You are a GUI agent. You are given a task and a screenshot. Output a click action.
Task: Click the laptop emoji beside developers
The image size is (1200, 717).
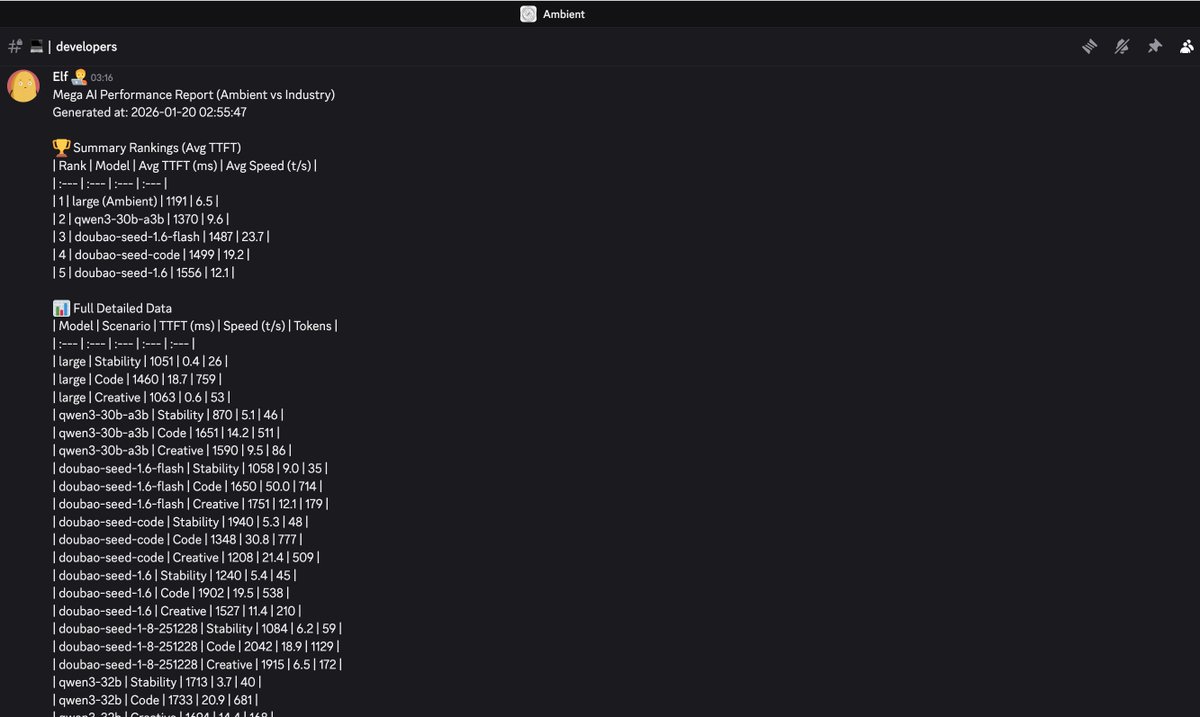(36, 46)
